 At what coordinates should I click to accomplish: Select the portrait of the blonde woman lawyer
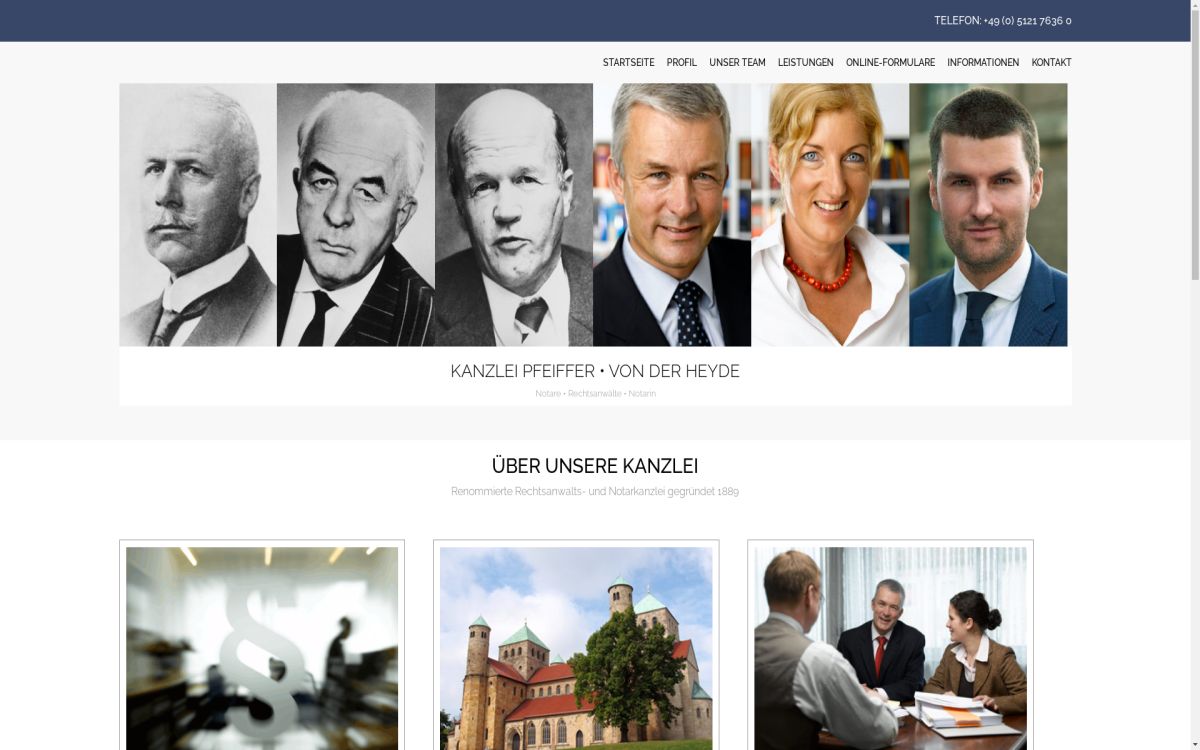(829, 214)
